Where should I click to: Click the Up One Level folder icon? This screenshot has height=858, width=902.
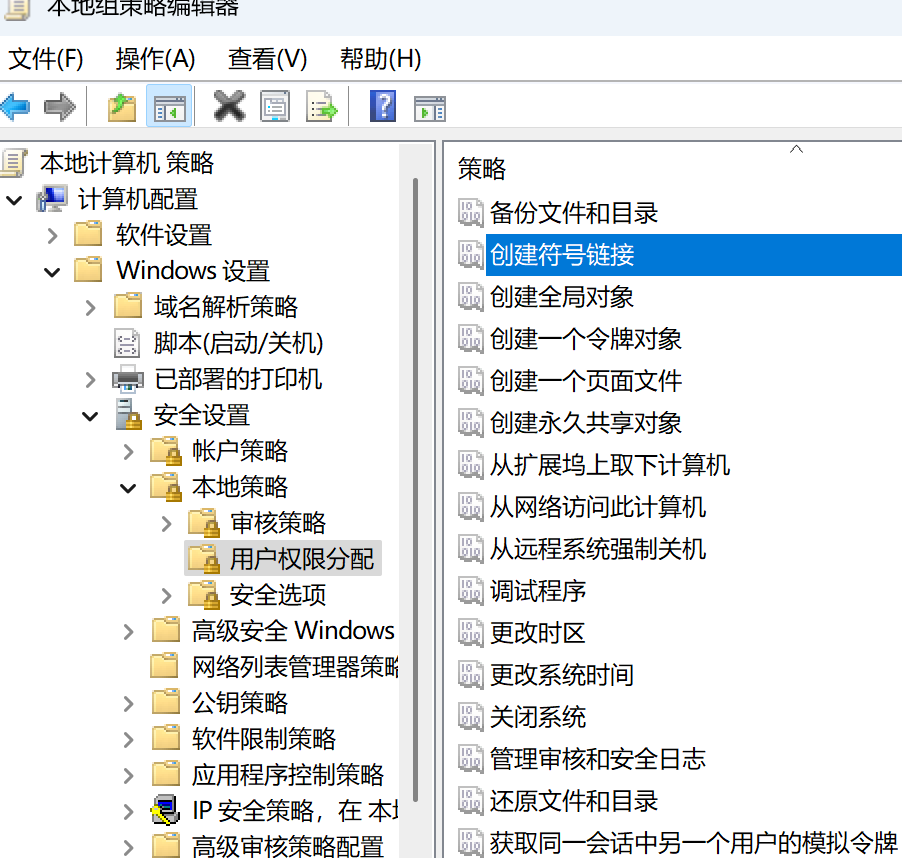coord(122,106)
